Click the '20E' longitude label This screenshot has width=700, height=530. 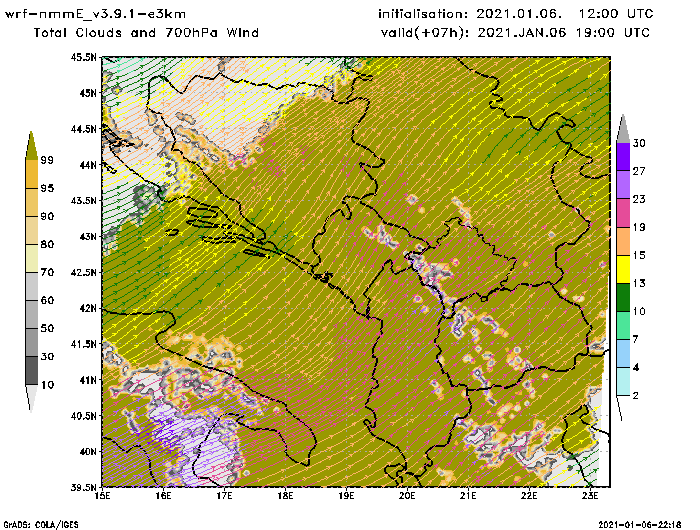407,496
